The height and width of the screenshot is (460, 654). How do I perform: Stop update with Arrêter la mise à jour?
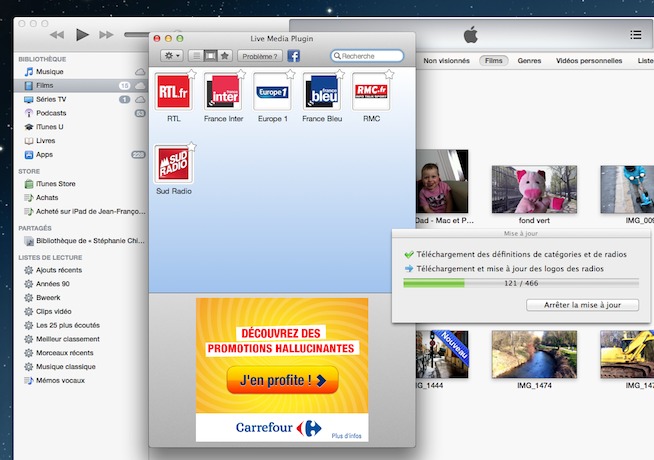pos(582,305)
